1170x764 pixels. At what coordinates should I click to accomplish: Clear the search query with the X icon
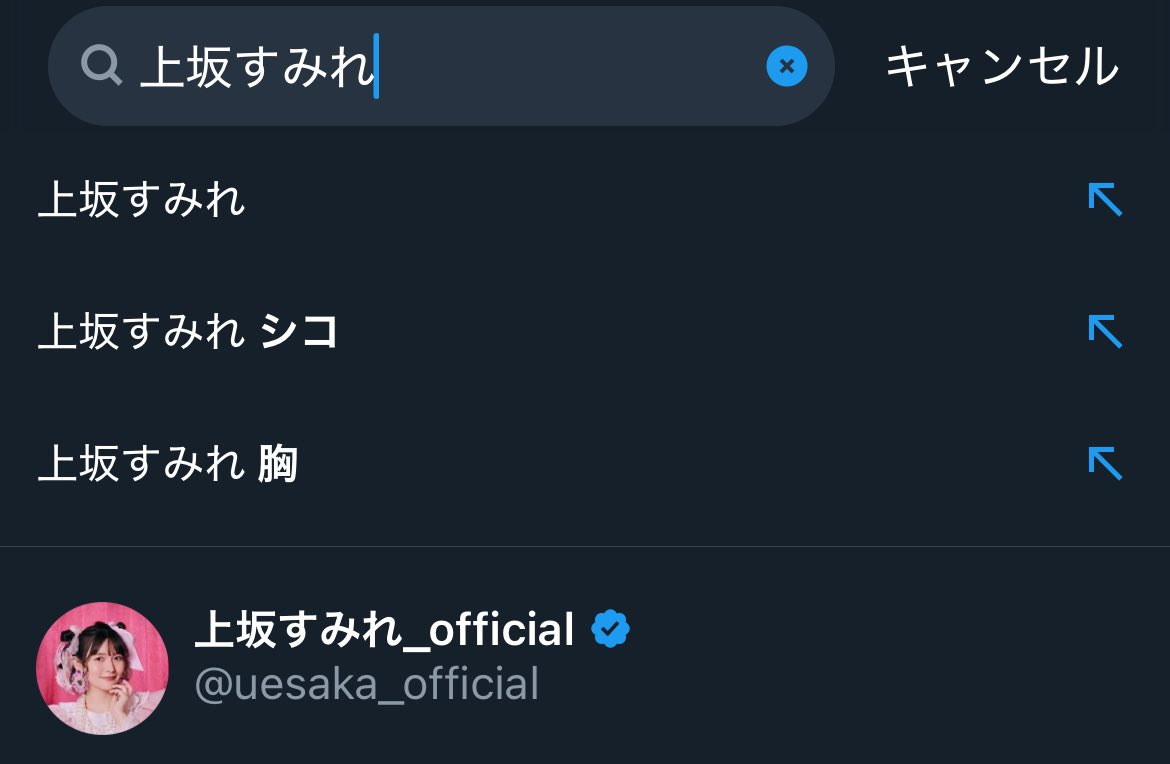point(786,66)
